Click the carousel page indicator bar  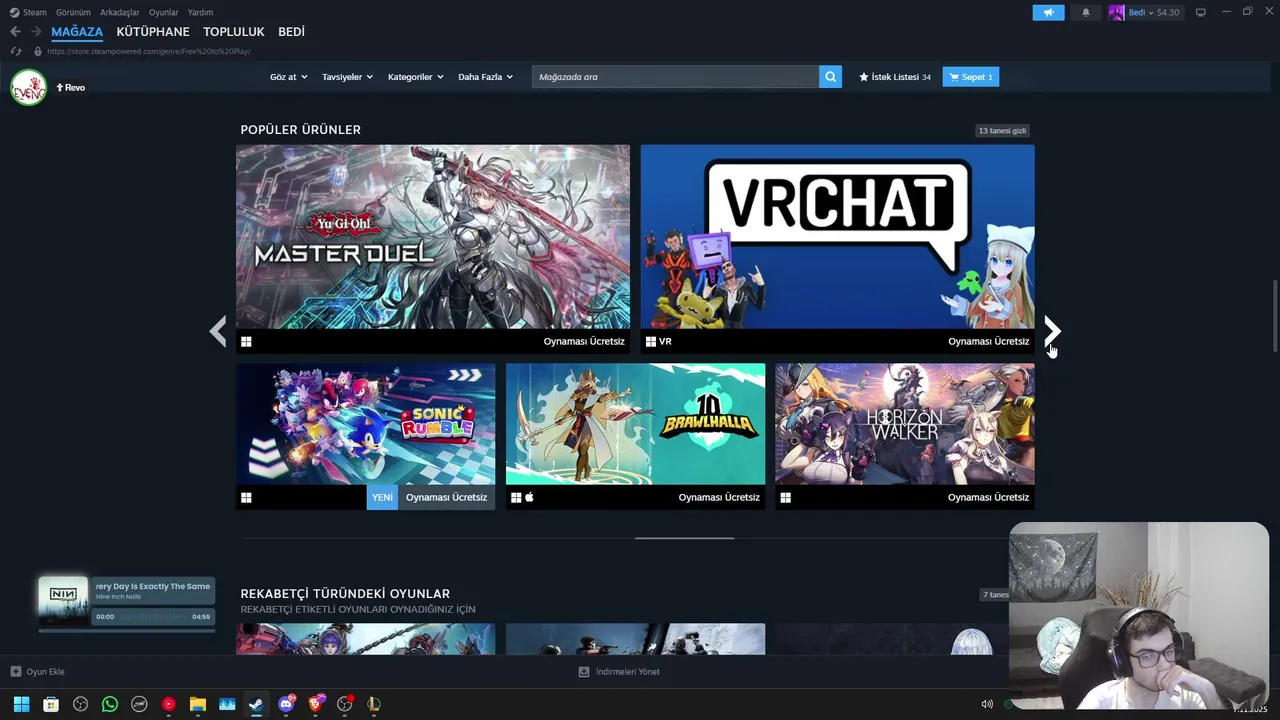coord(685,538)
